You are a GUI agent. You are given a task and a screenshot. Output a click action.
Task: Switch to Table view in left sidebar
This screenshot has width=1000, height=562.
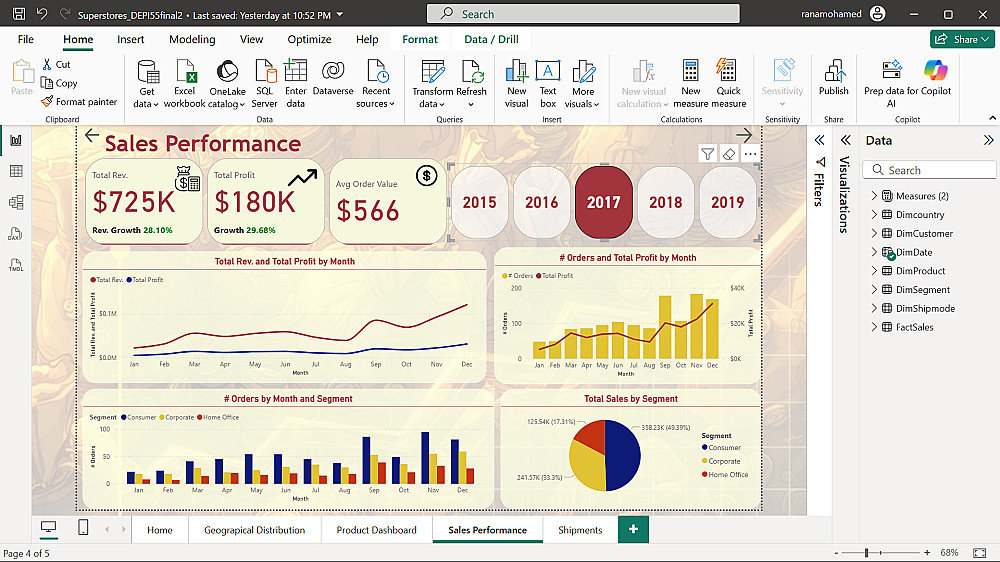[16, 172]
